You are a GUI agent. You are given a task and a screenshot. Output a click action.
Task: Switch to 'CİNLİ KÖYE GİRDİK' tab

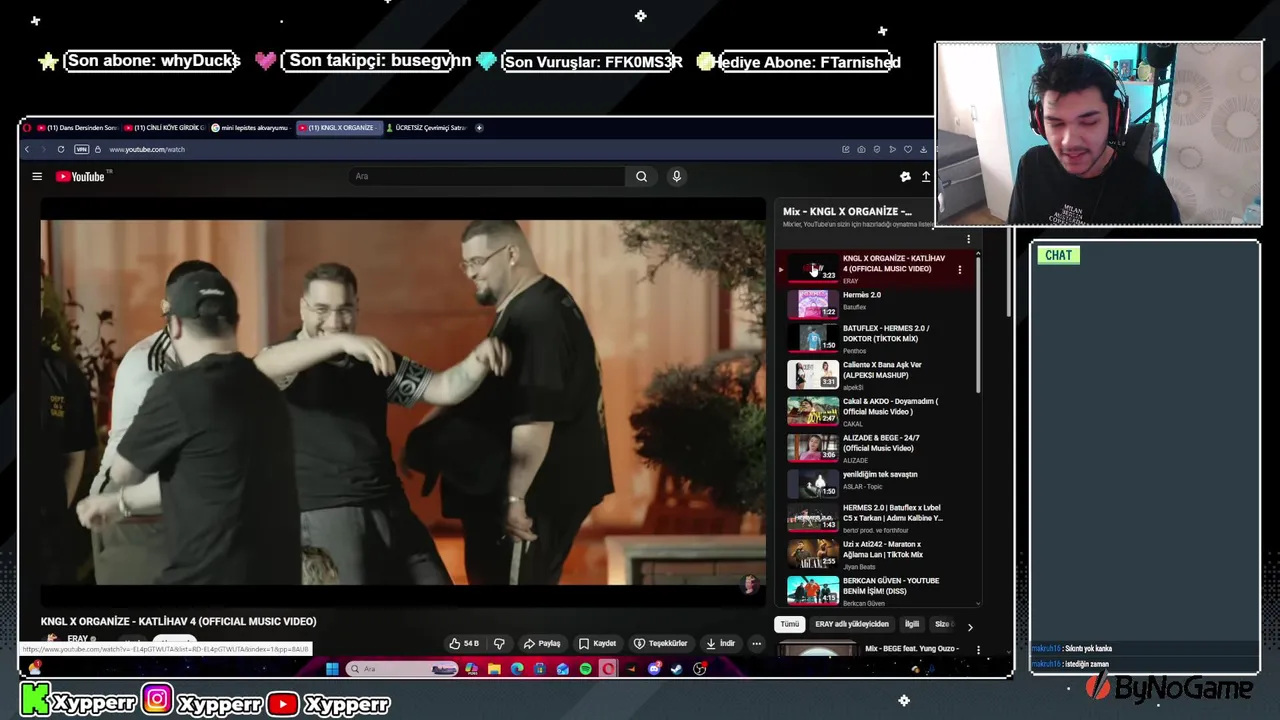click(163, 128)
